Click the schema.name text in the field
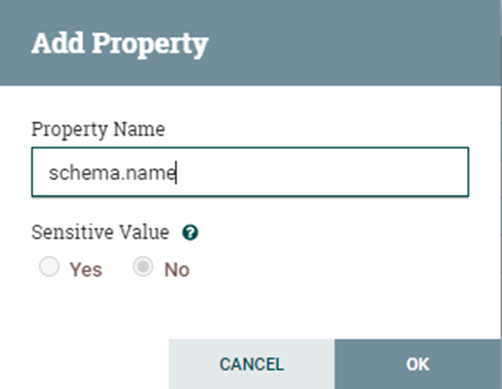The width and height of the screenshot is (502, 389). pos(112,173)
